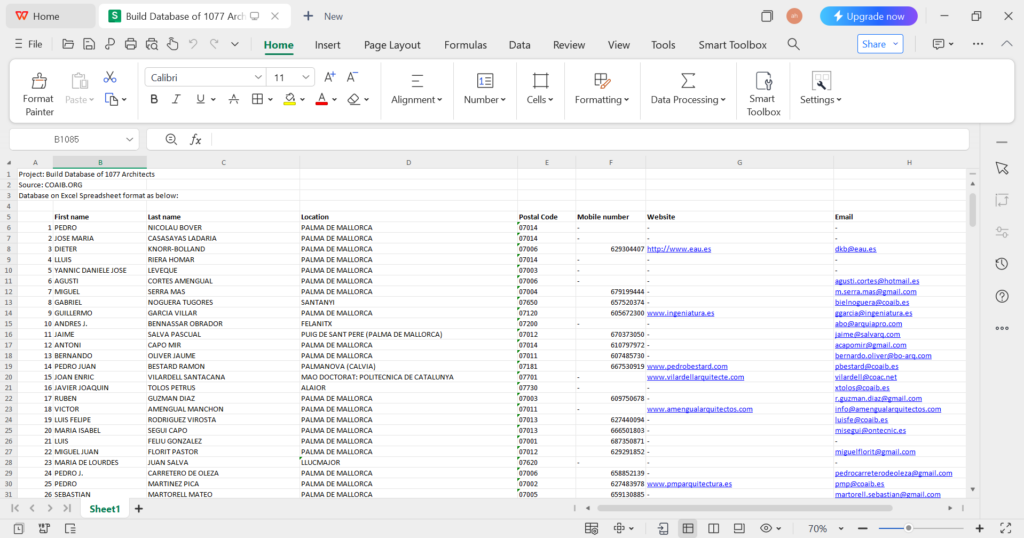Click the Cut scissors icon
Screen dimensions: 1024x538
(110, 78)
